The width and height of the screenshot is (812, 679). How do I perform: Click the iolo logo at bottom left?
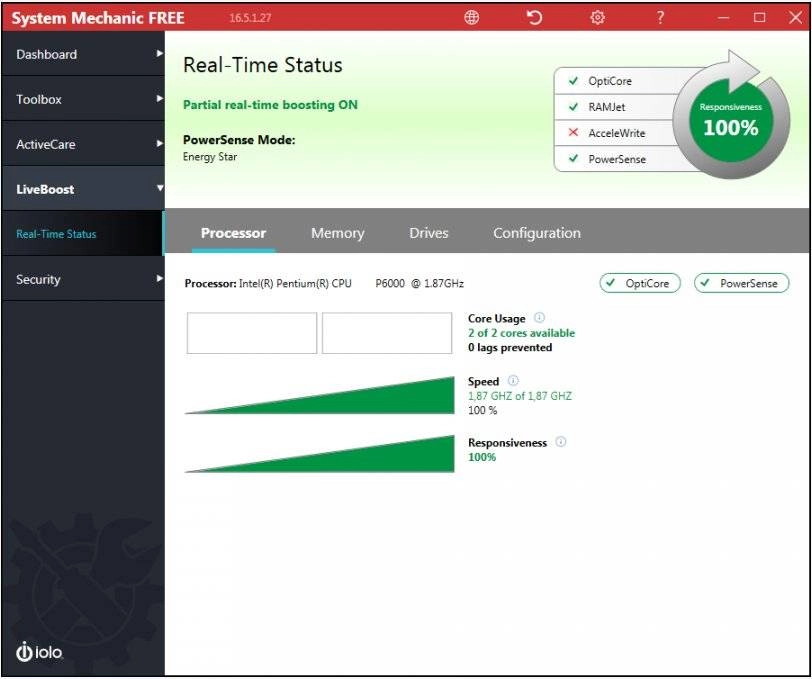click(x=39, y=652)
